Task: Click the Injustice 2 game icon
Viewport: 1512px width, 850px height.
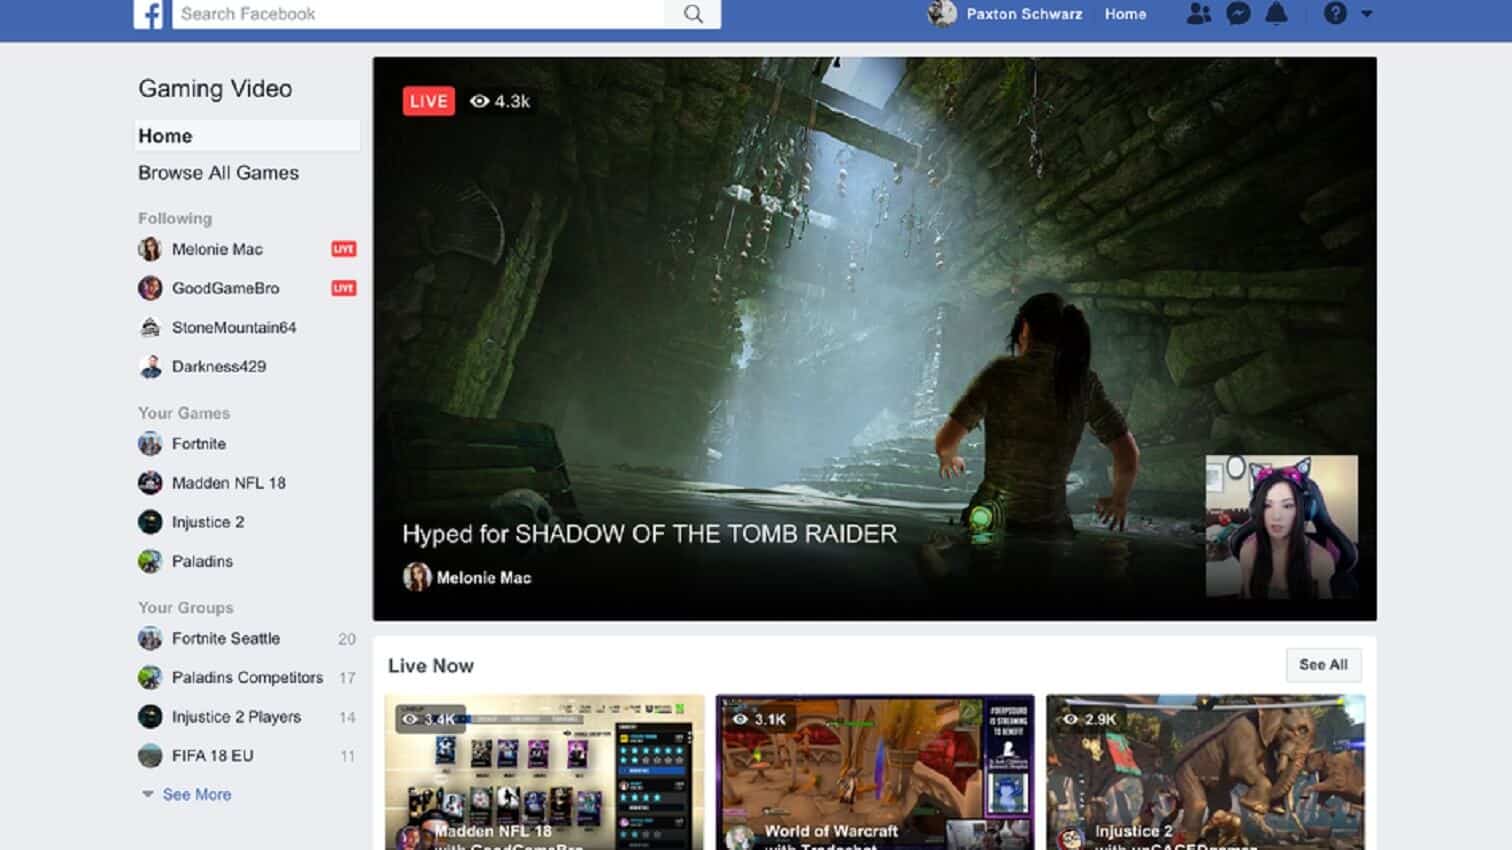Action: [x=150, y=522]
